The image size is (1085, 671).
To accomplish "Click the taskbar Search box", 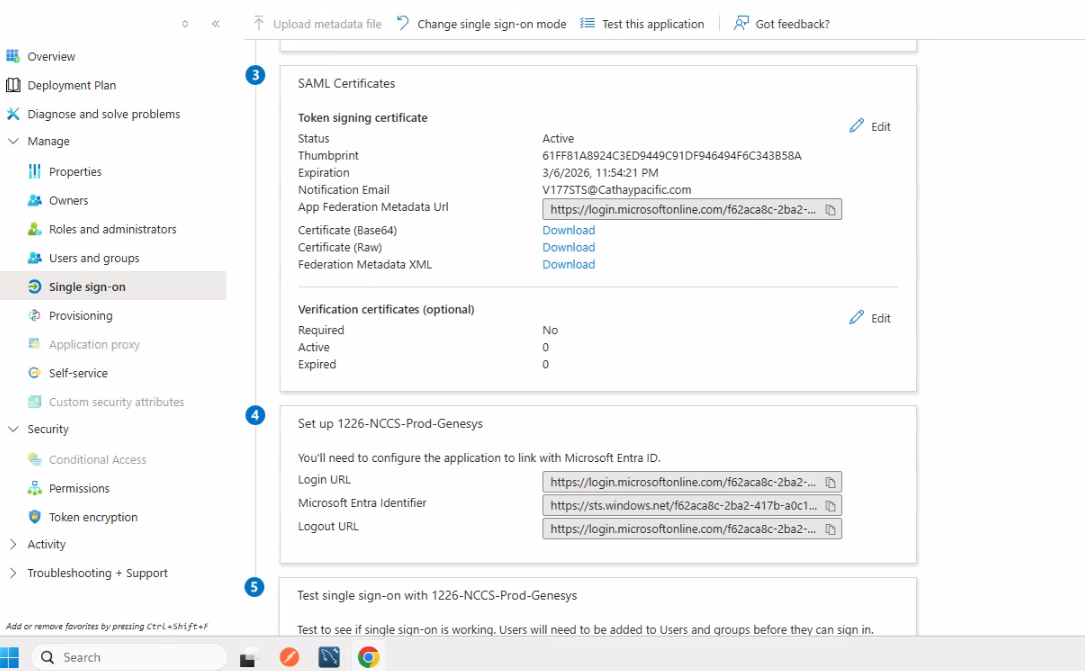I will 128,657.
